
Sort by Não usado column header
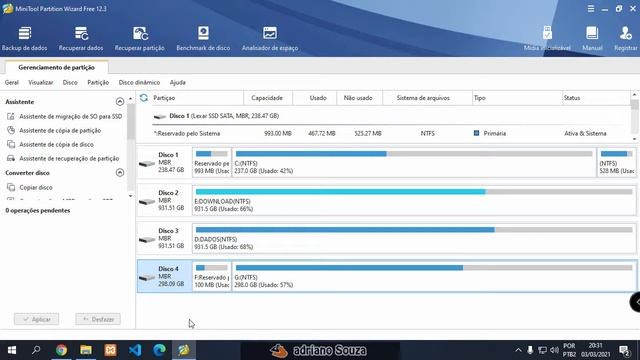[360, 98]
